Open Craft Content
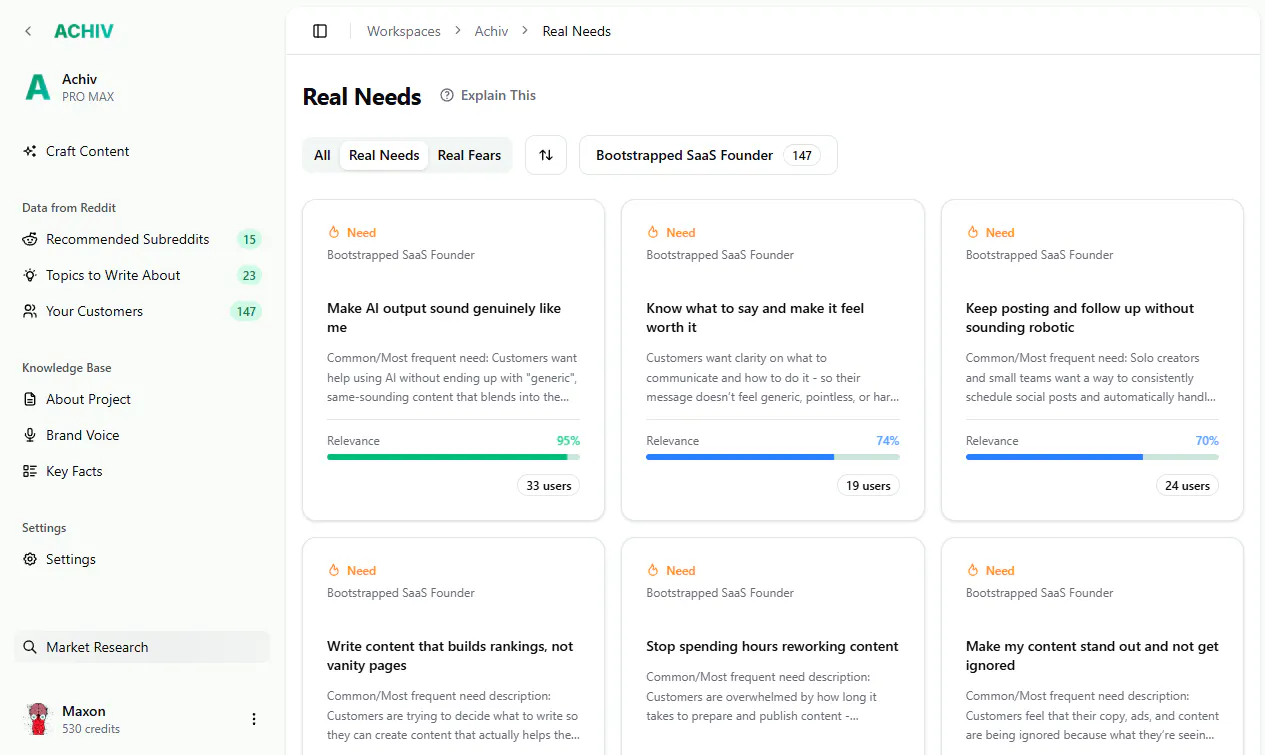 (142, 151)
